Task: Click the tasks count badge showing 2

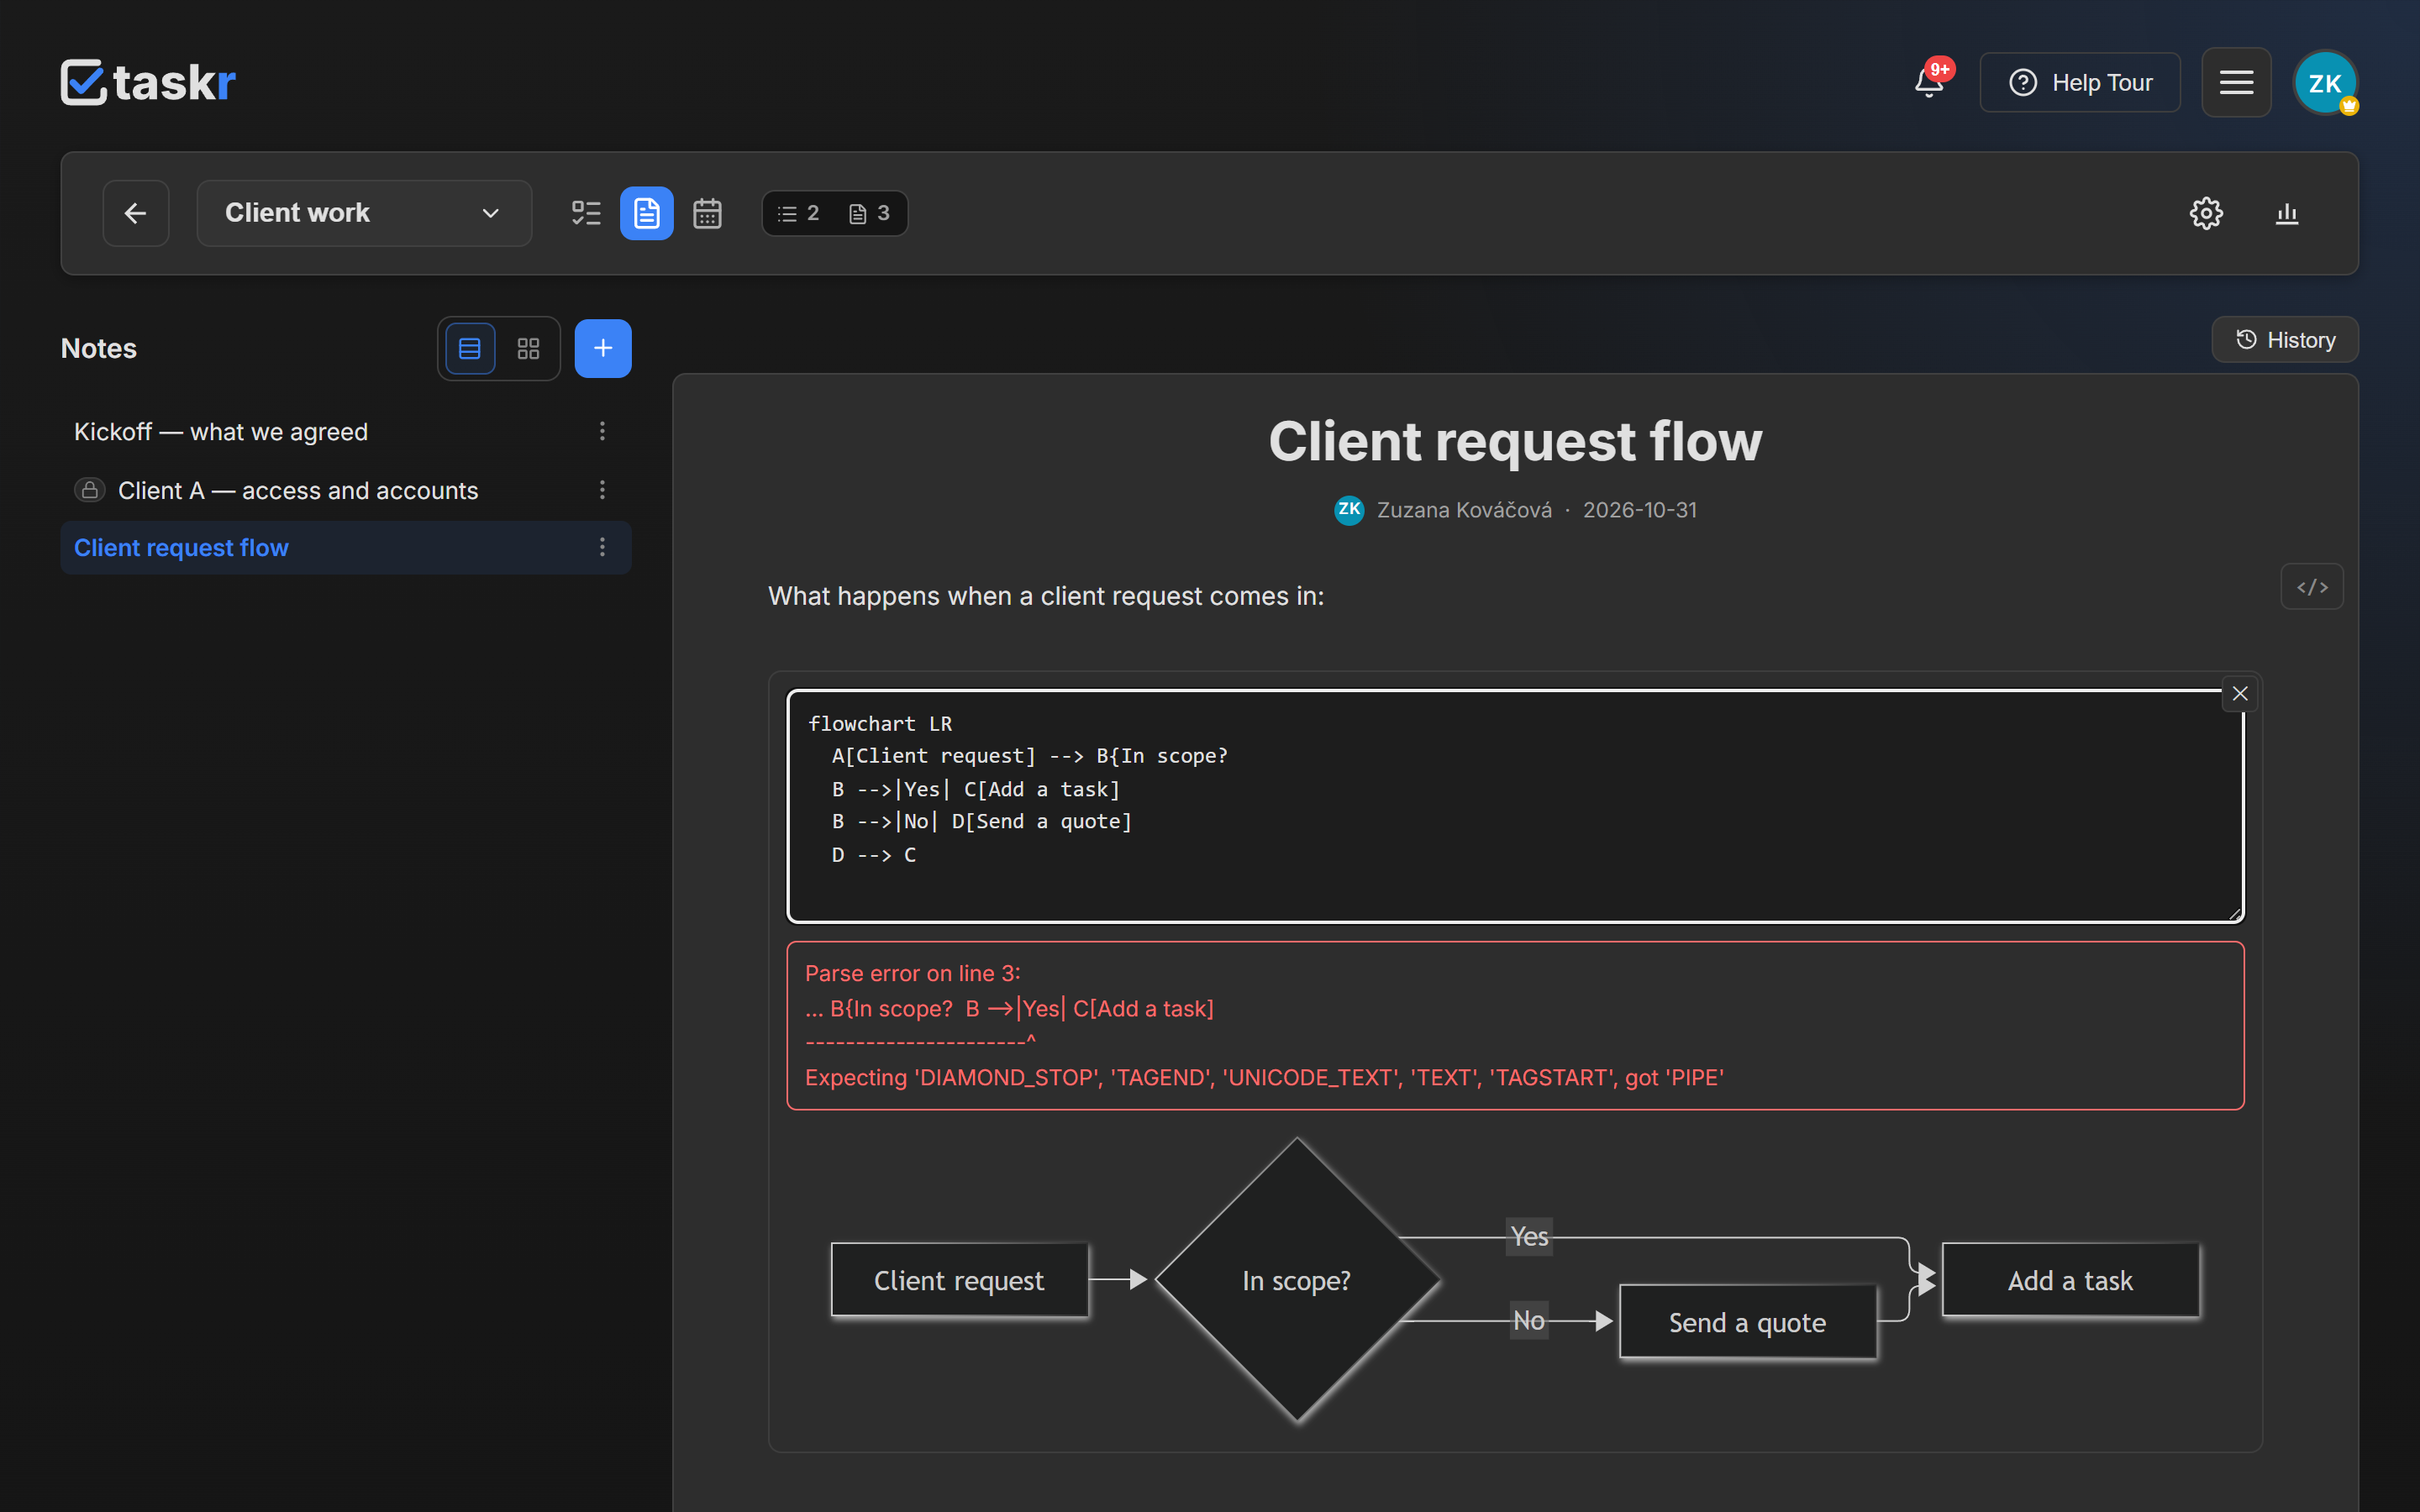Action: [x=799, y=213]
